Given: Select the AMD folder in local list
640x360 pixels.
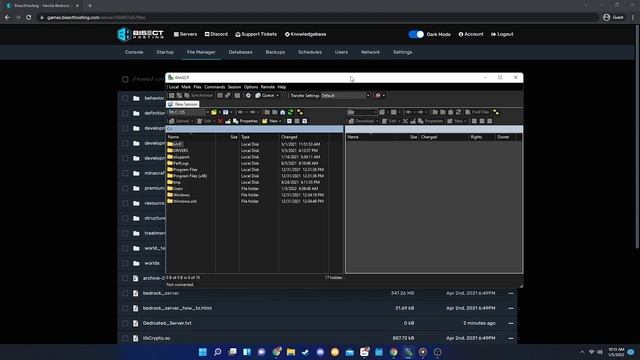Looking at the screenshot, I should point(175,144).
